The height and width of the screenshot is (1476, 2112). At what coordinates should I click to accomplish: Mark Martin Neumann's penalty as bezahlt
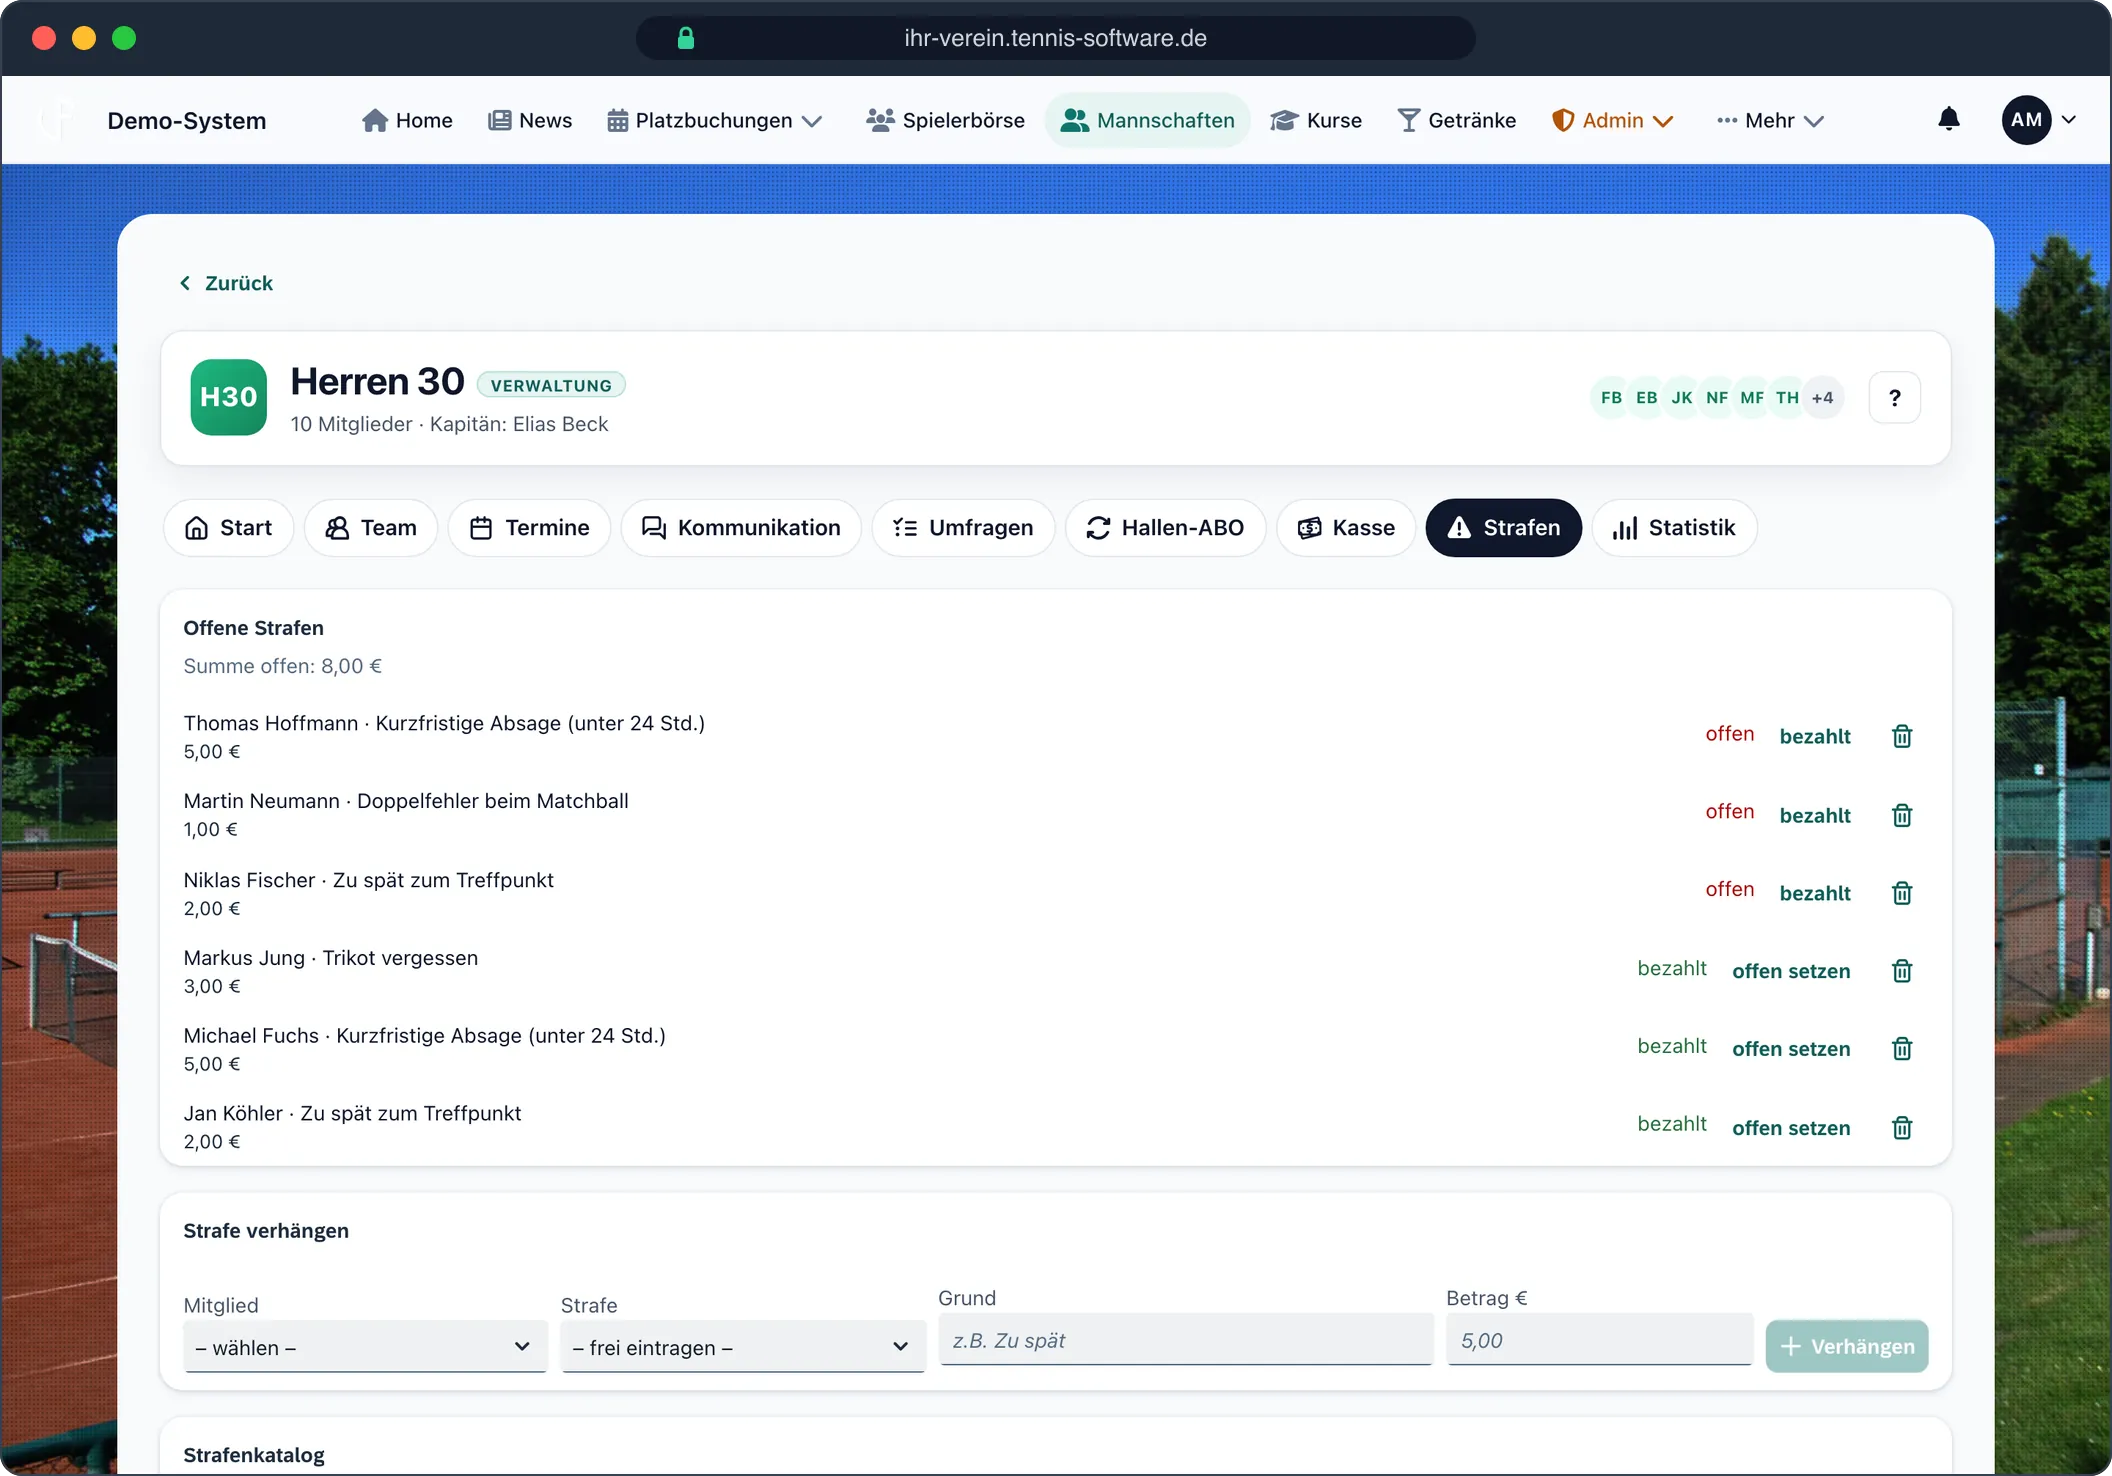click(1815, 816)
